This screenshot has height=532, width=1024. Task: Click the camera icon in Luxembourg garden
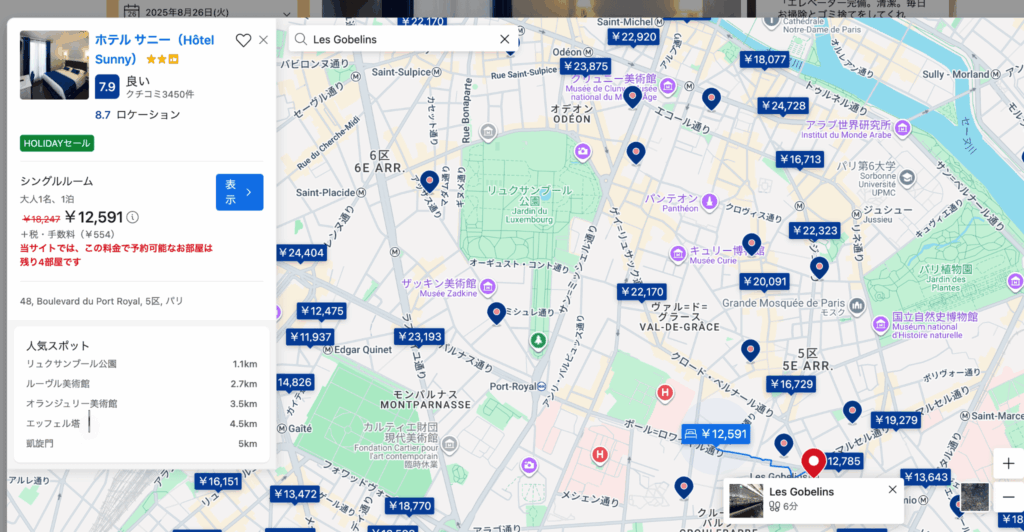pos(583,152)
